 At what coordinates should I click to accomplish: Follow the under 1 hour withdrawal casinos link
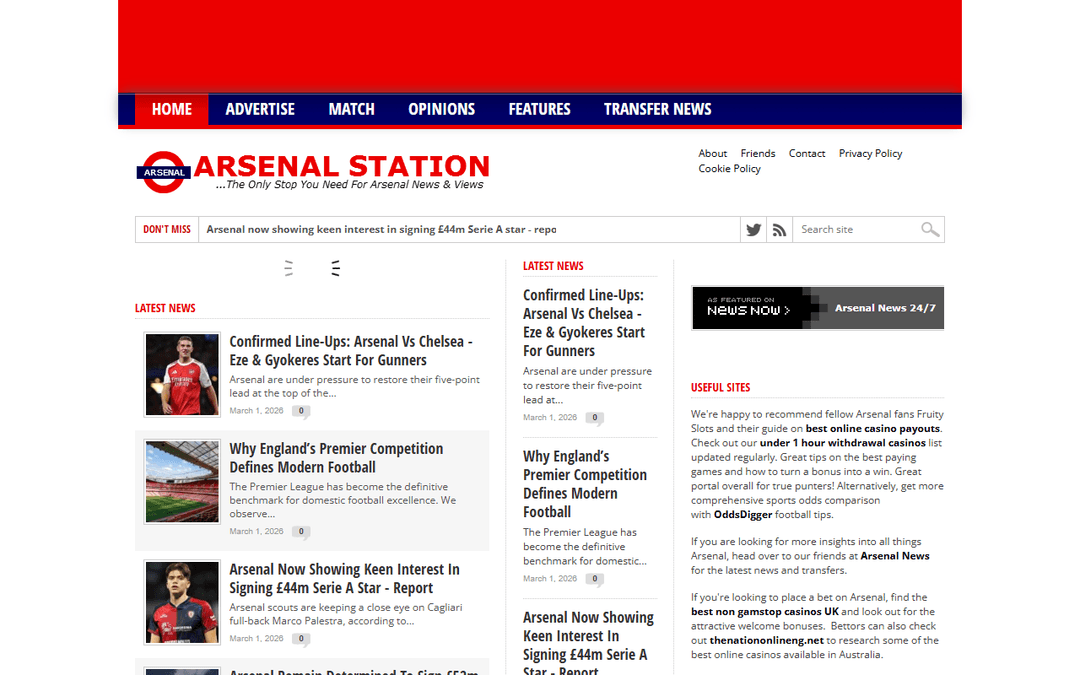point(842,443)
